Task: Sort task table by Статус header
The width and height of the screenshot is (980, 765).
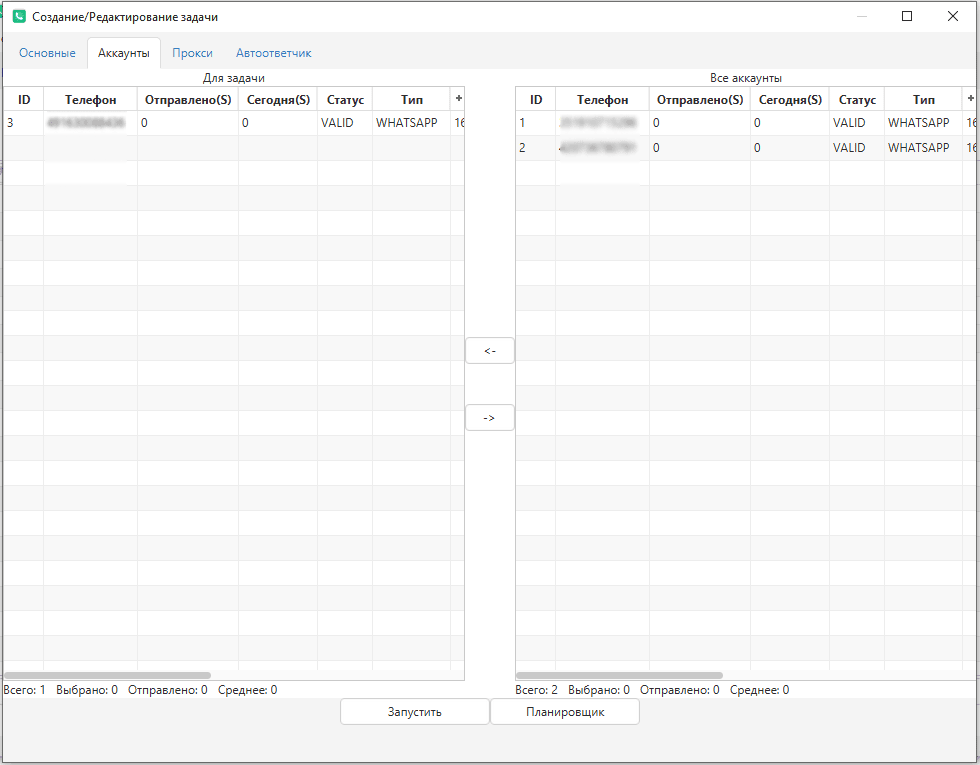Action: (x=345, y=99)
